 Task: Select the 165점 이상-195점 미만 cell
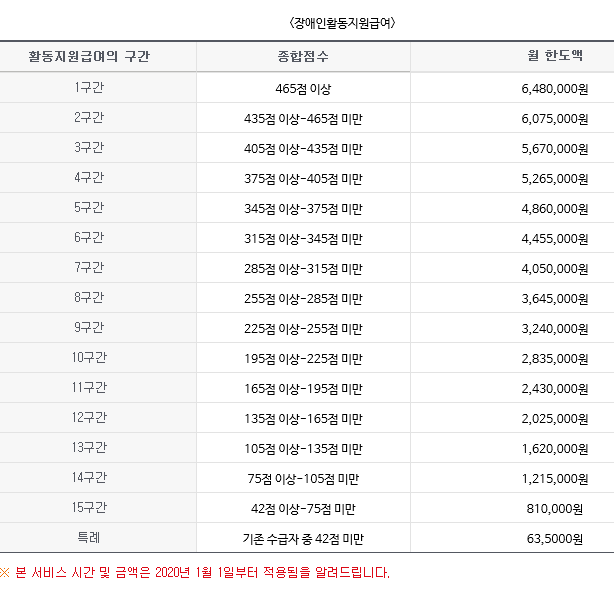tap(303, 389)
